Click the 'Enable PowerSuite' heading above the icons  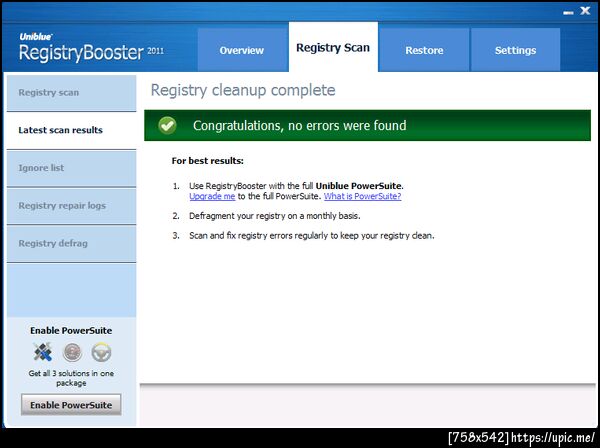71,331
